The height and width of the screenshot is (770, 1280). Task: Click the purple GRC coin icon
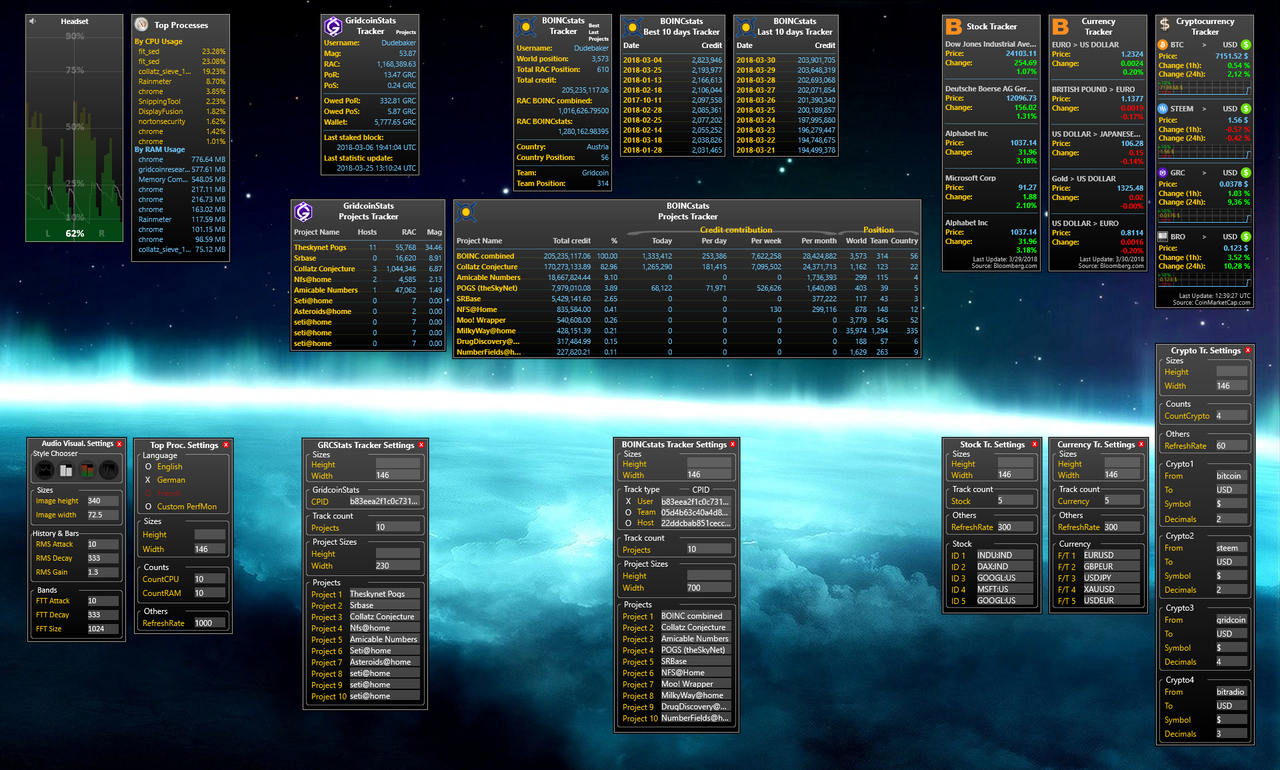click(1162, 172)
